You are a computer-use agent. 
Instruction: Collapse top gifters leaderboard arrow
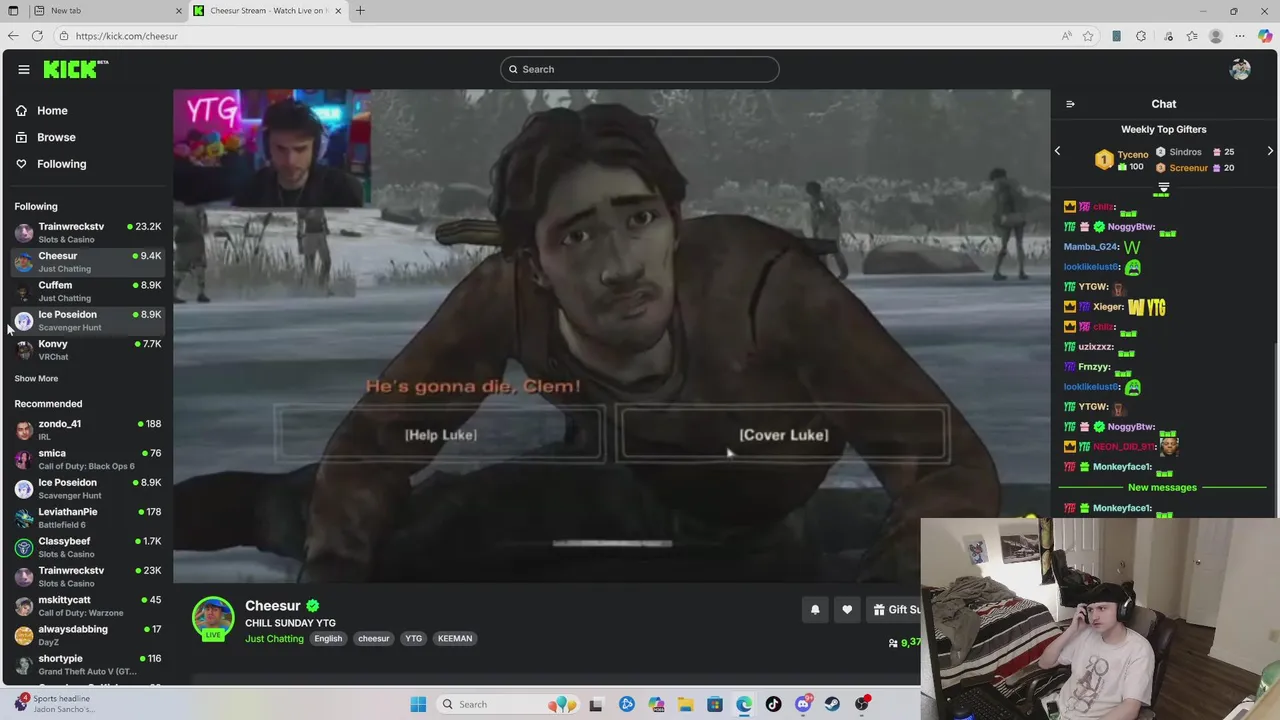pos(1164,188)
